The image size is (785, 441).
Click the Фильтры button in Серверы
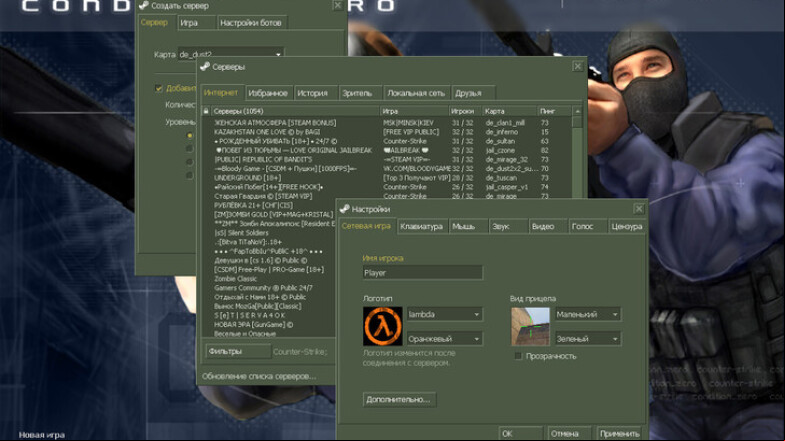pos(238,351)
